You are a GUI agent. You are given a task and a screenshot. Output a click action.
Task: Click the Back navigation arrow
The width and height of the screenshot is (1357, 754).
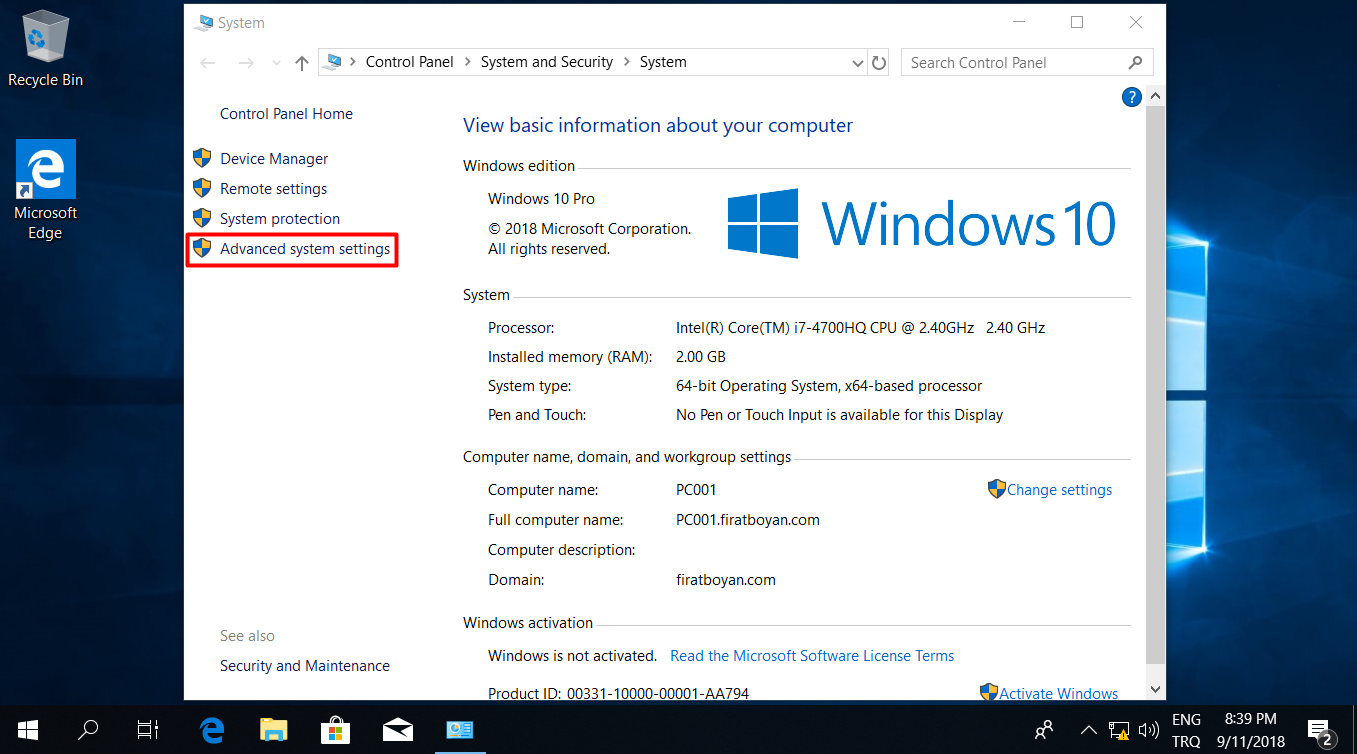208,62
